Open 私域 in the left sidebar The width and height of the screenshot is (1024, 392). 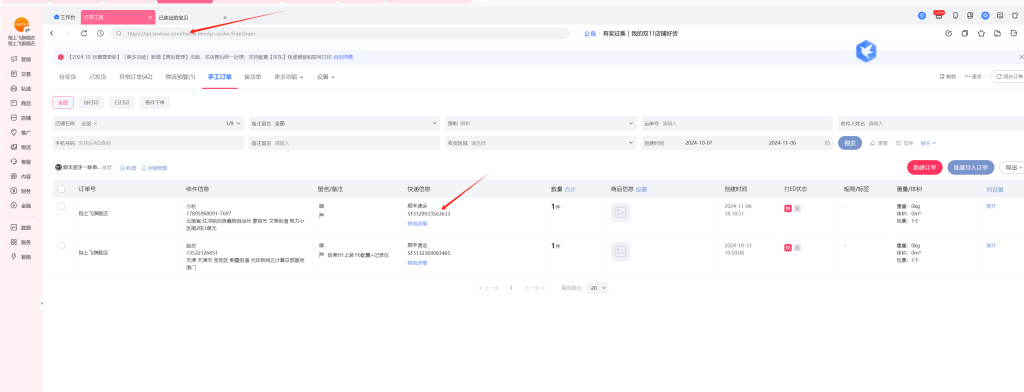(21, 88)
